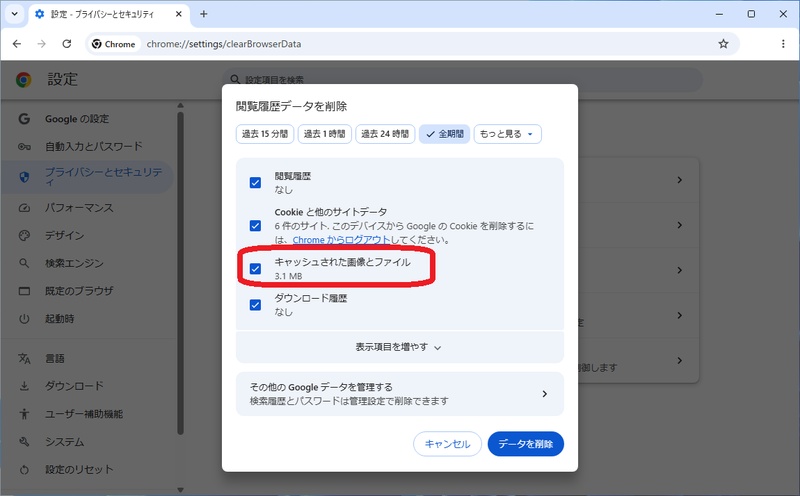The width and height of the screenshot is (800, 496).
Task: Click the 検索エンジン magnifier icon
Action: click(x=24, y=263)
